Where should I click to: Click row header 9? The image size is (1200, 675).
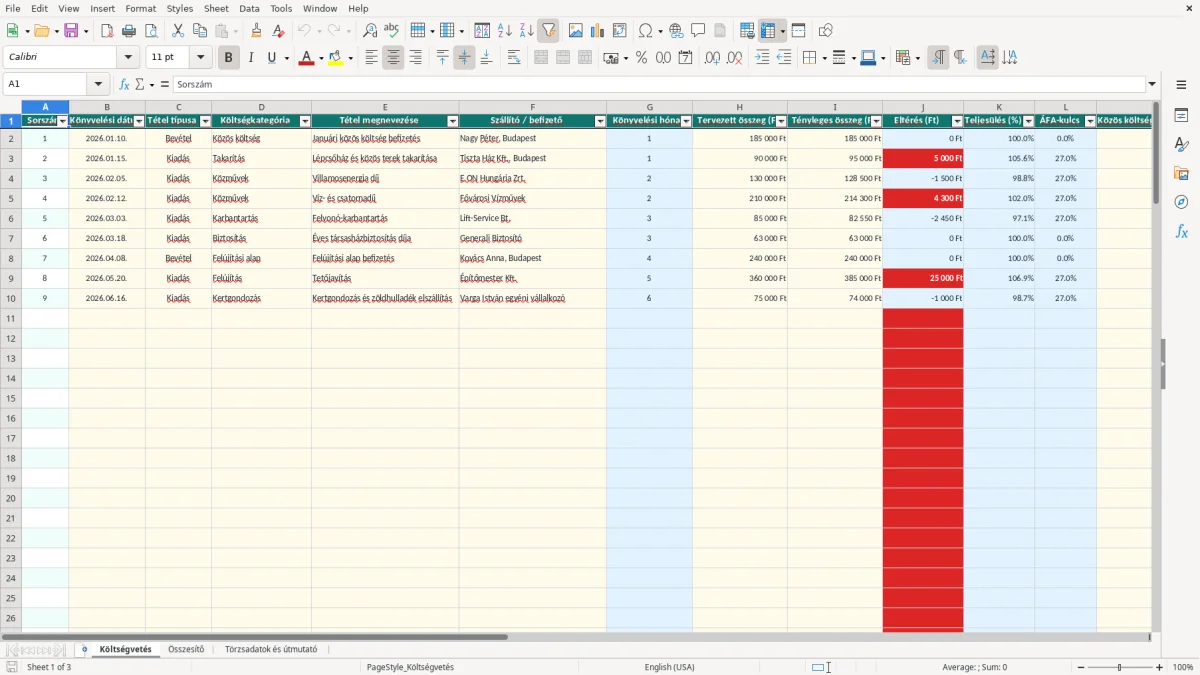point(11,278)
